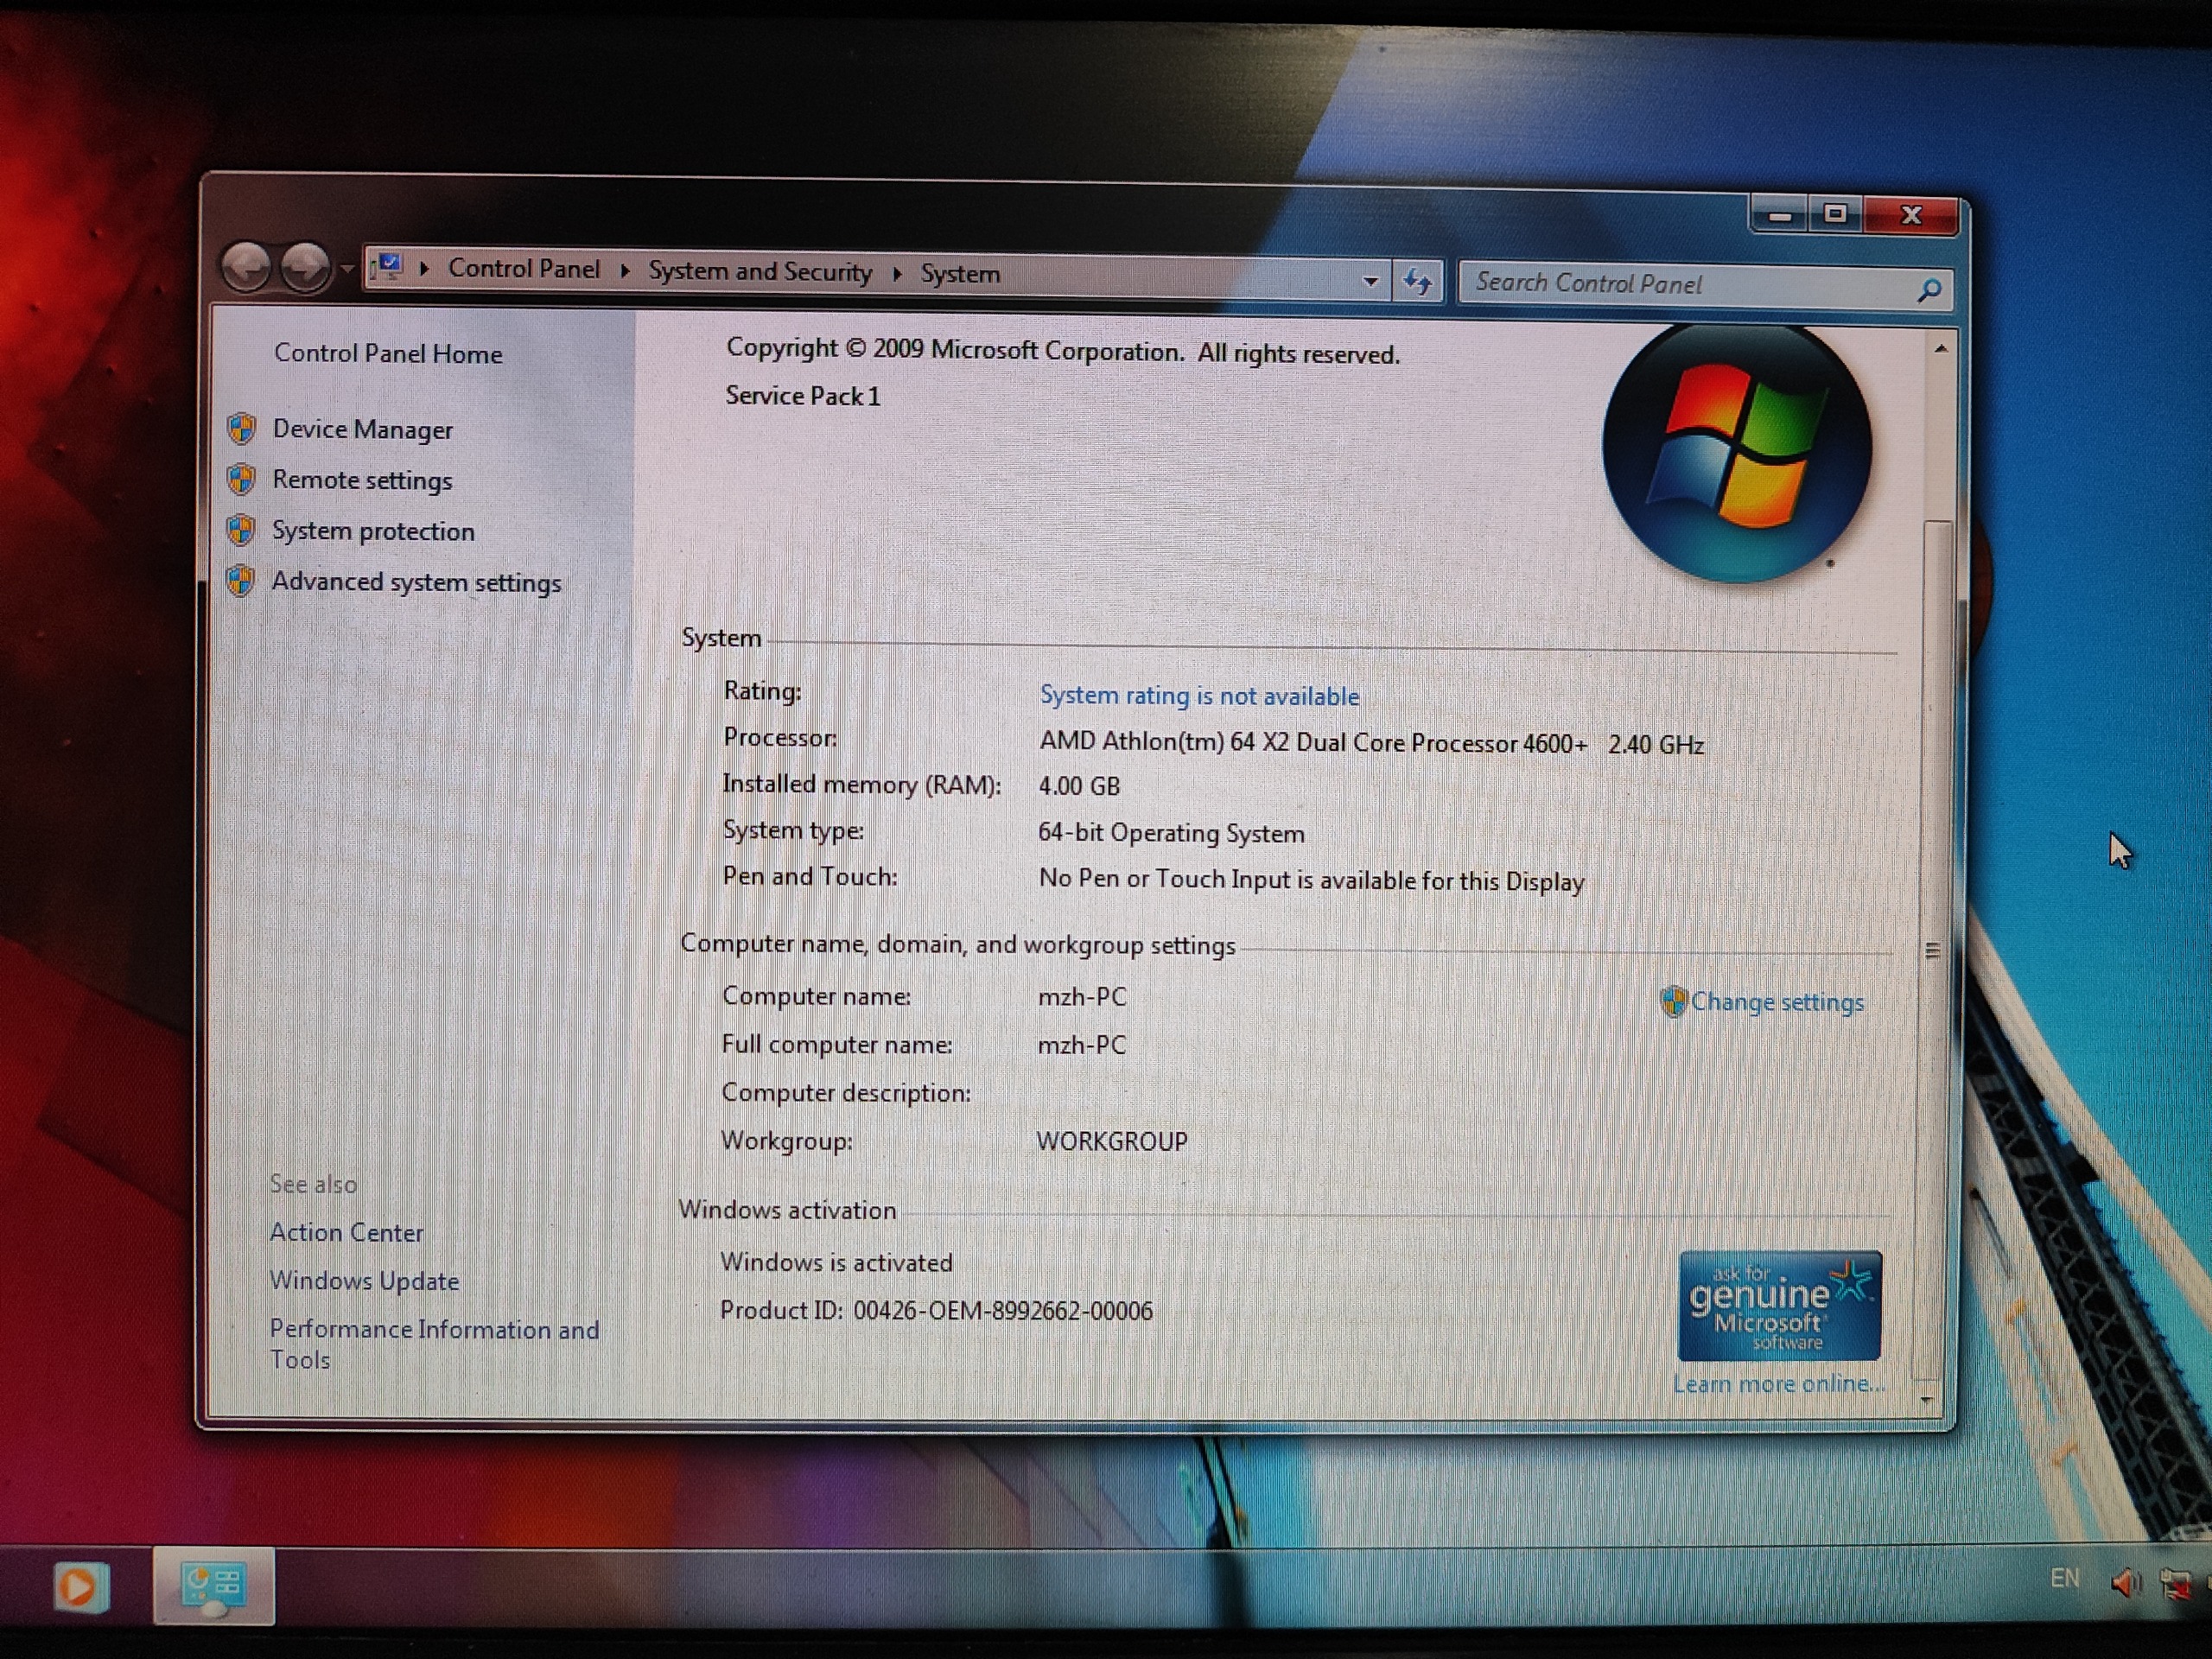This screenshot has width=2212, height=1659.
Task: Click shield icon beside Remote settings
Action: pos(241,480)
